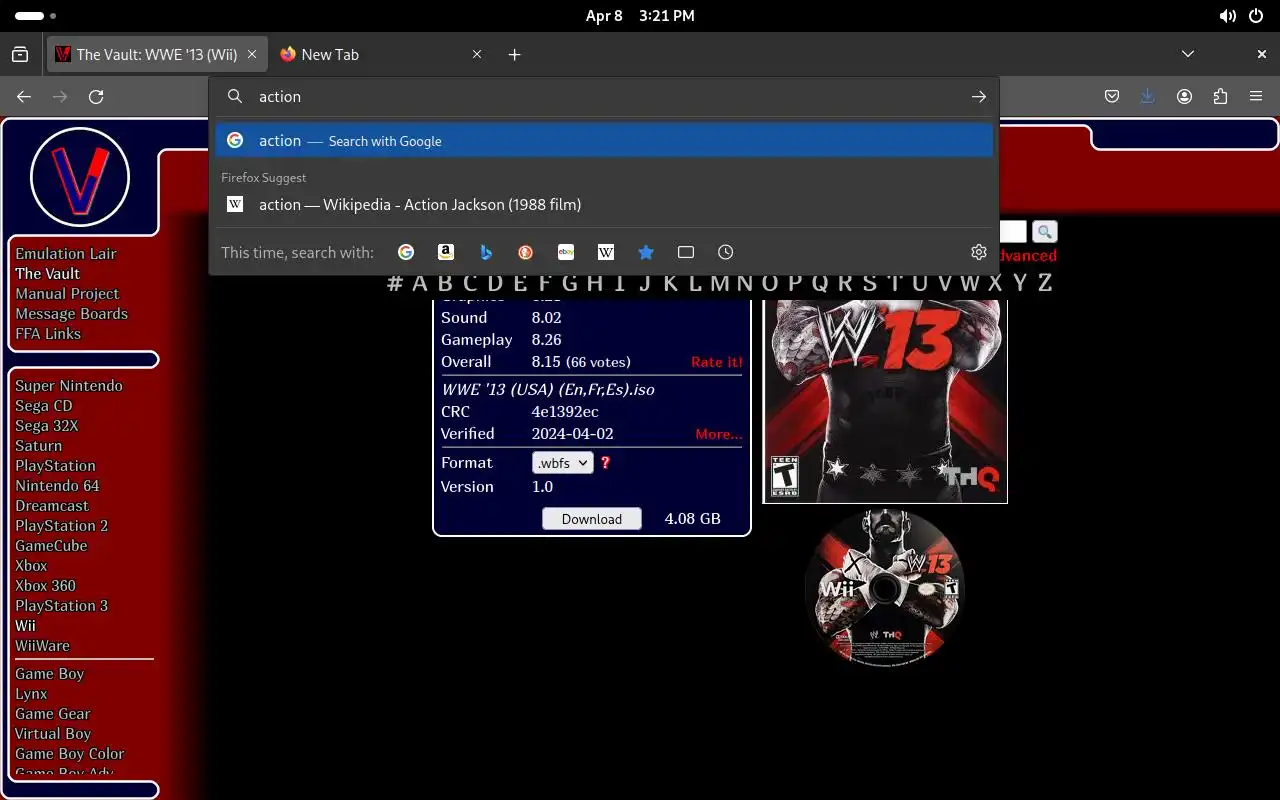The image size is (1280, 800).
Task: Click the go arrow in address bar
Action: point(978,97)
